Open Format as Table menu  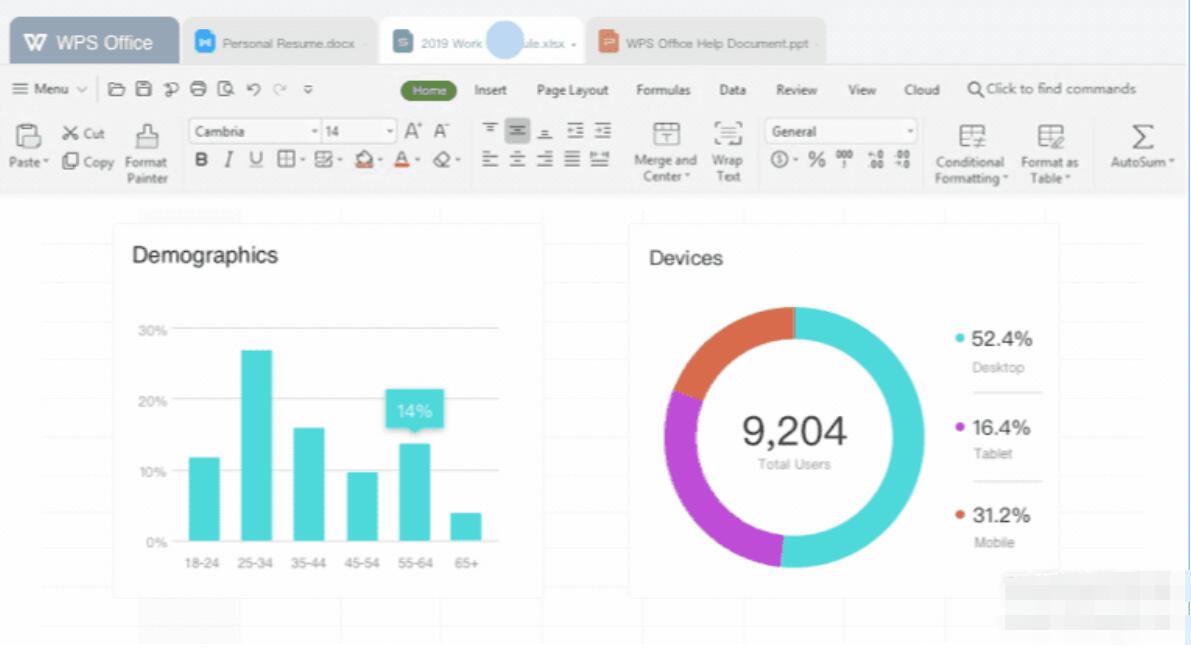(x=1050, y=154)
